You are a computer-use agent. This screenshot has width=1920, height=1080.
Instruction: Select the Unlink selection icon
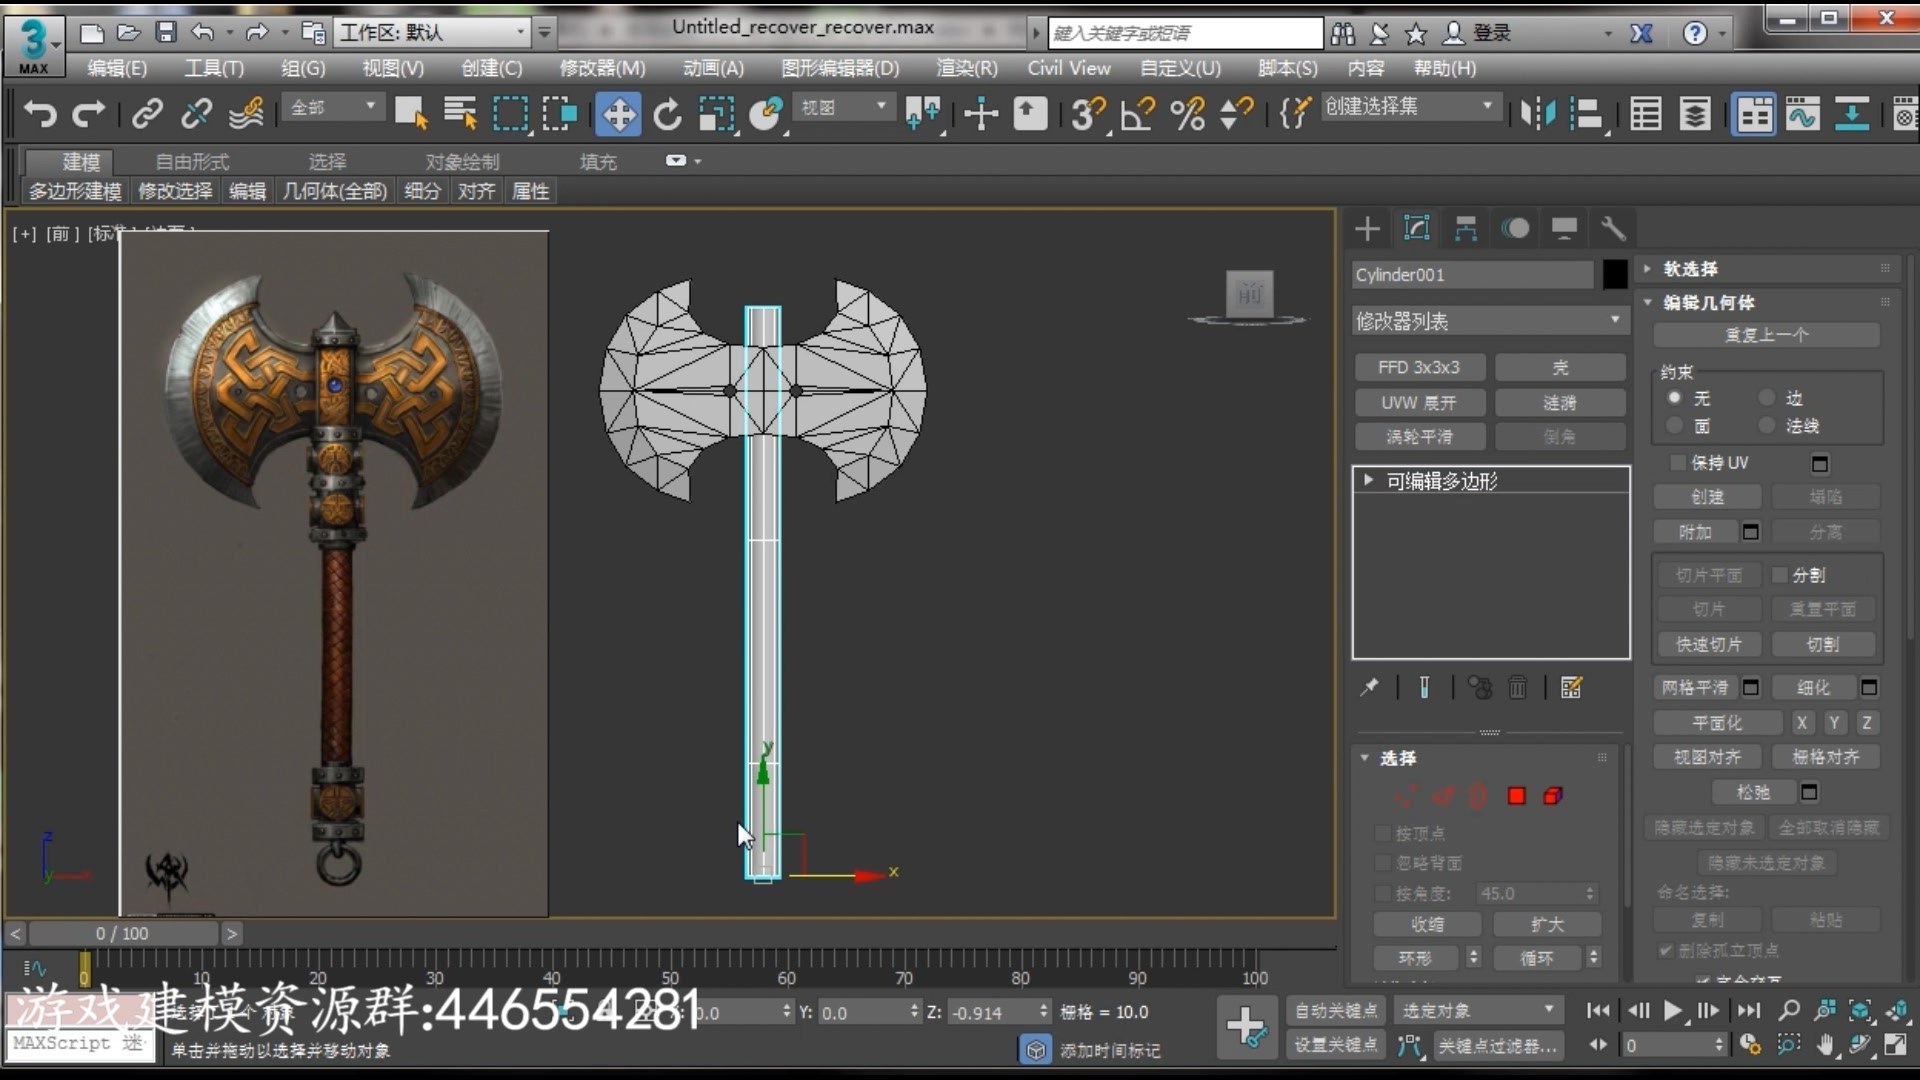(x=196, y=113)
